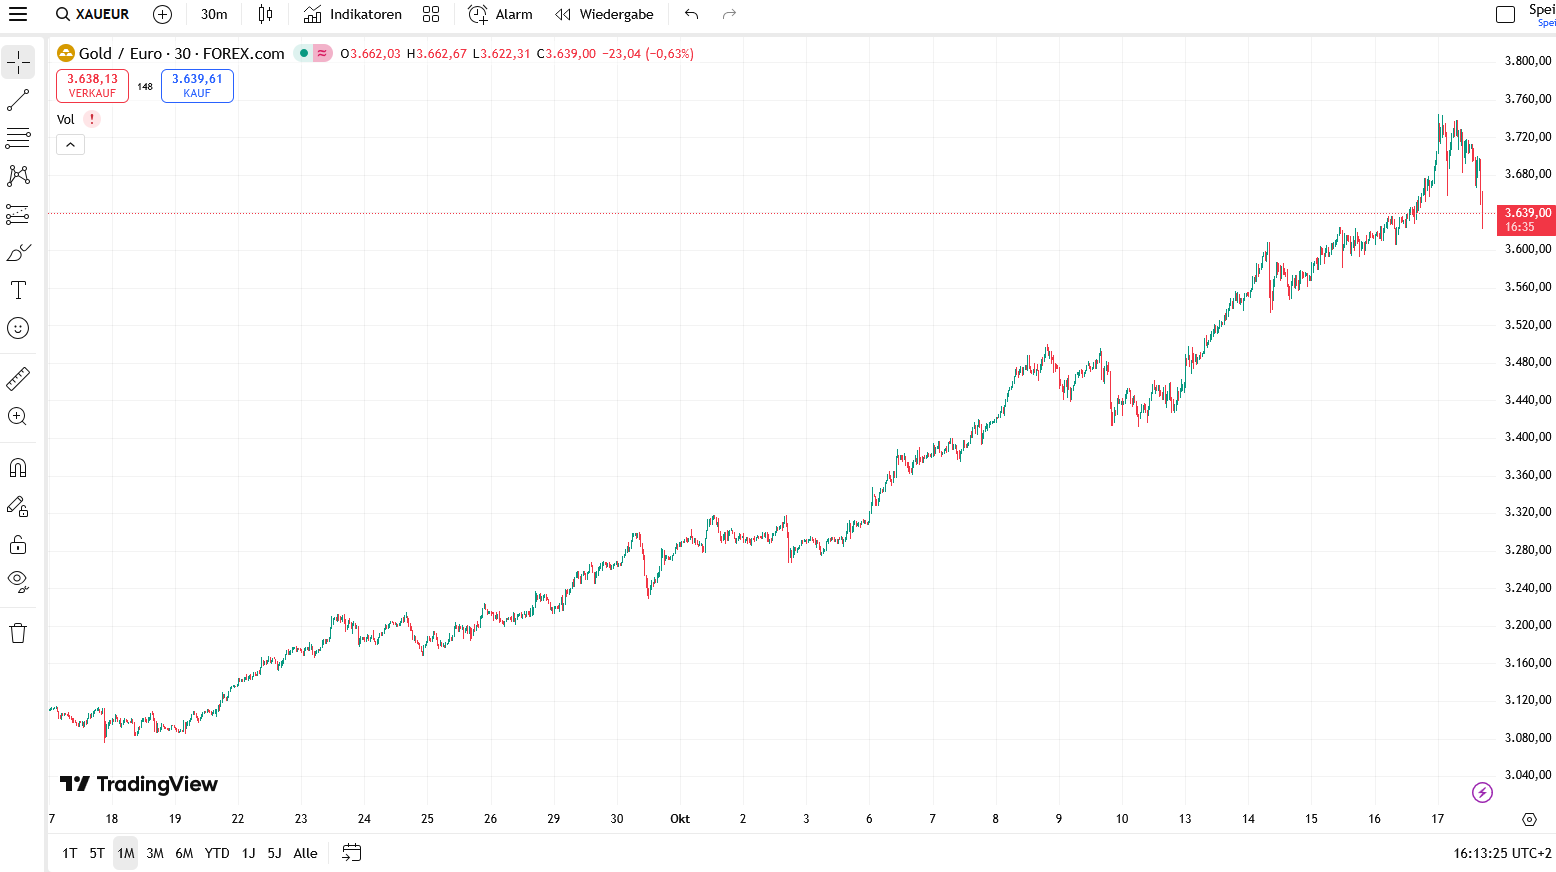Toggle stay in drawing mode
Viewport: 1556px width, 872px height.
point(18,506)
